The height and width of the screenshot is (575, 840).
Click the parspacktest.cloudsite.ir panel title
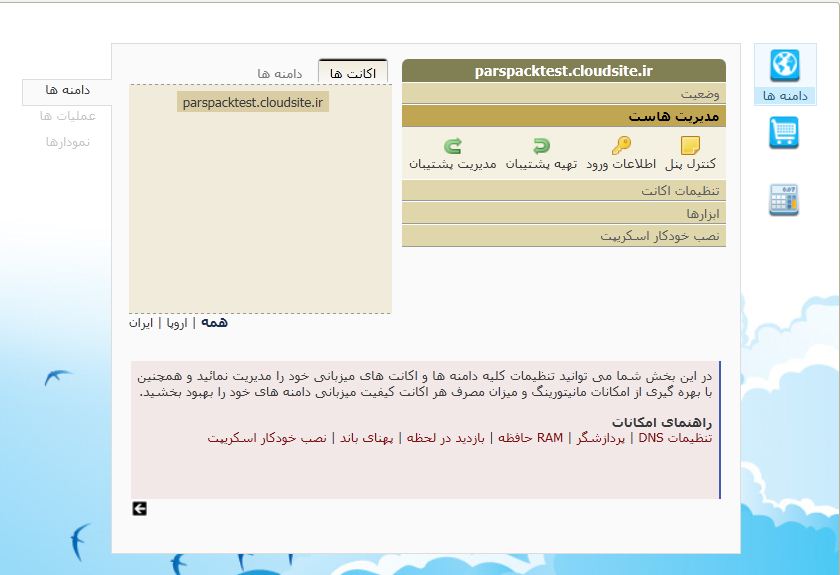(x=564, y=71)
